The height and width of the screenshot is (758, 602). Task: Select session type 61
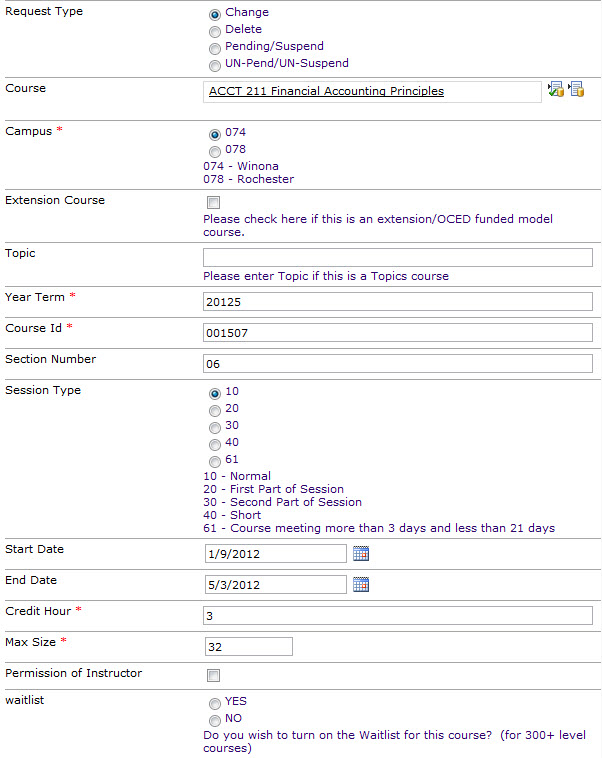coord(215,462)
